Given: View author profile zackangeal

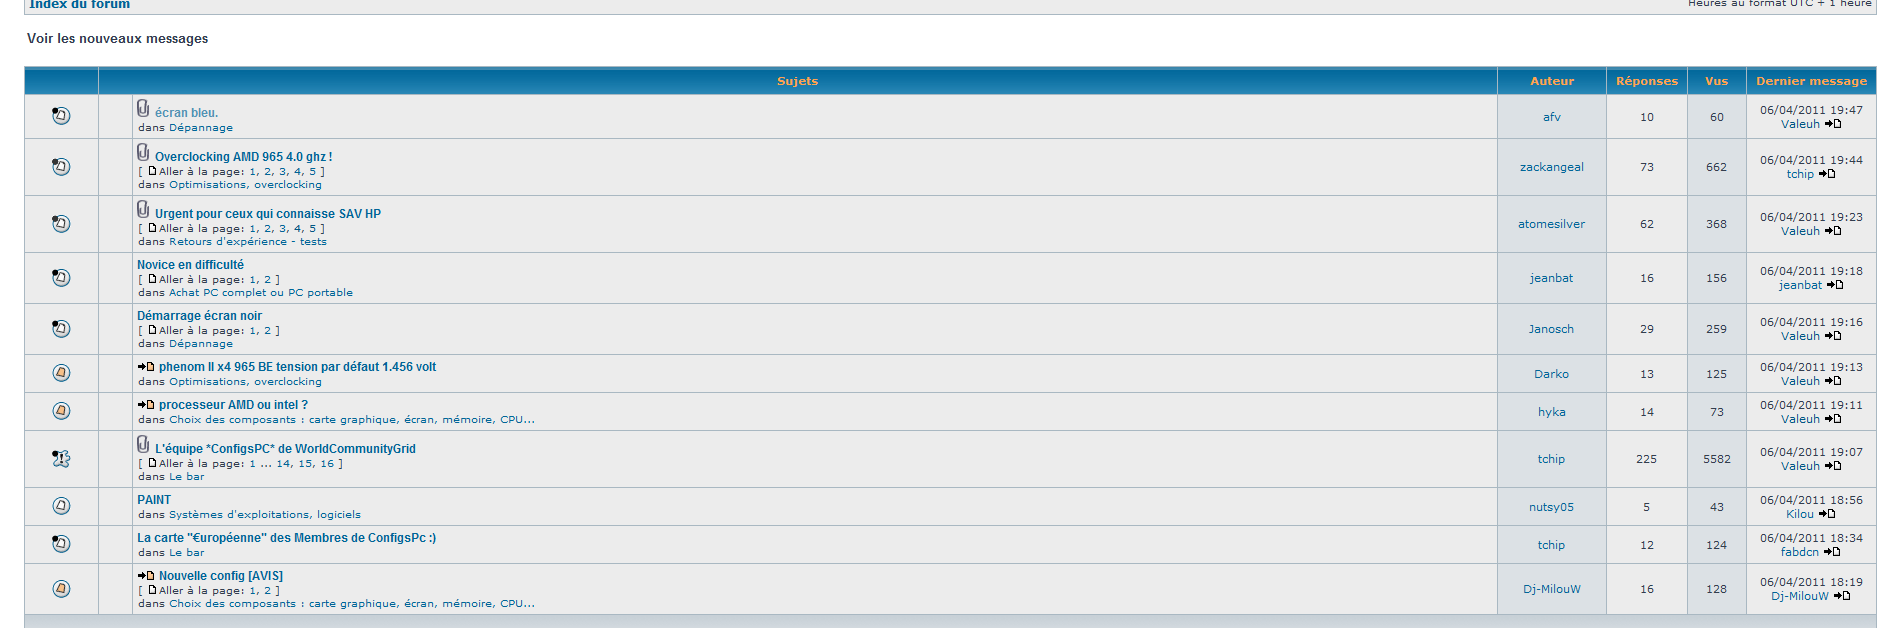Looking at the screenshot, I should tap(1551, 167).
